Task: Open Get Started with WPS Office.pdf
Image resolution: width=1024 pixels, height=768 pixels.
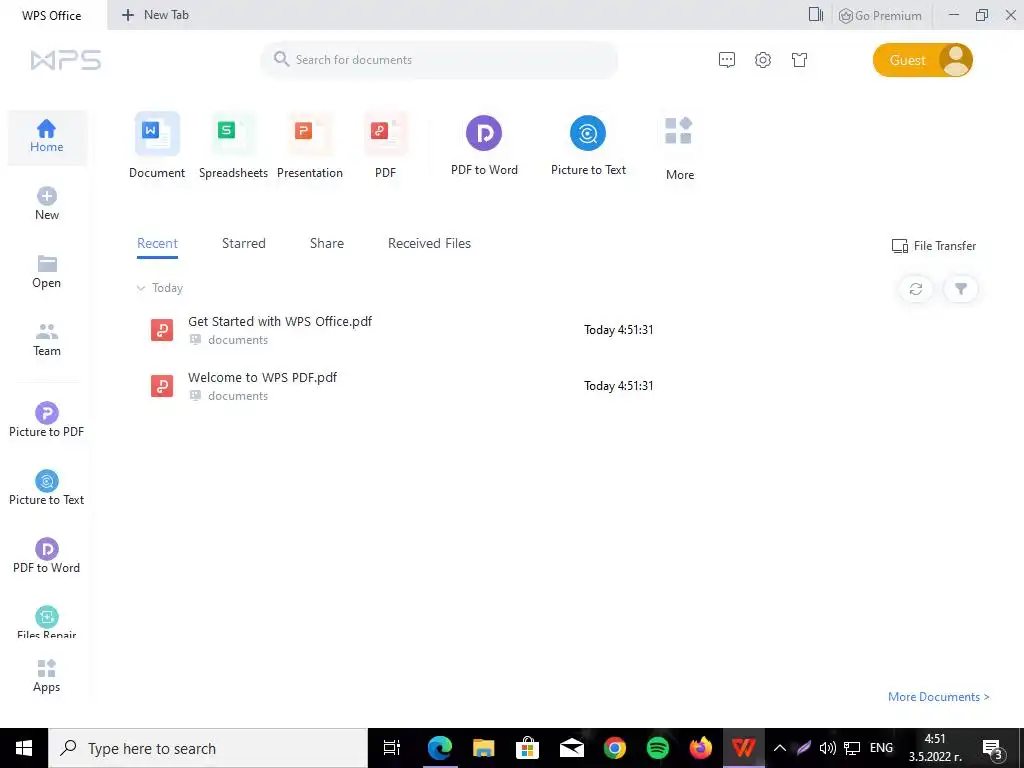Action: pyautogui.click(x=280, y=321)
